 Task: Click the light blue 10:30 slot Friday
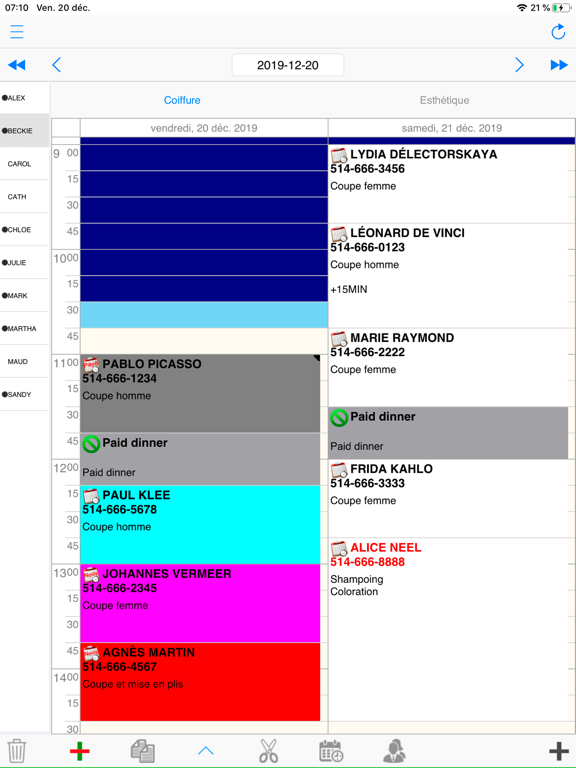tap(204, 315)
